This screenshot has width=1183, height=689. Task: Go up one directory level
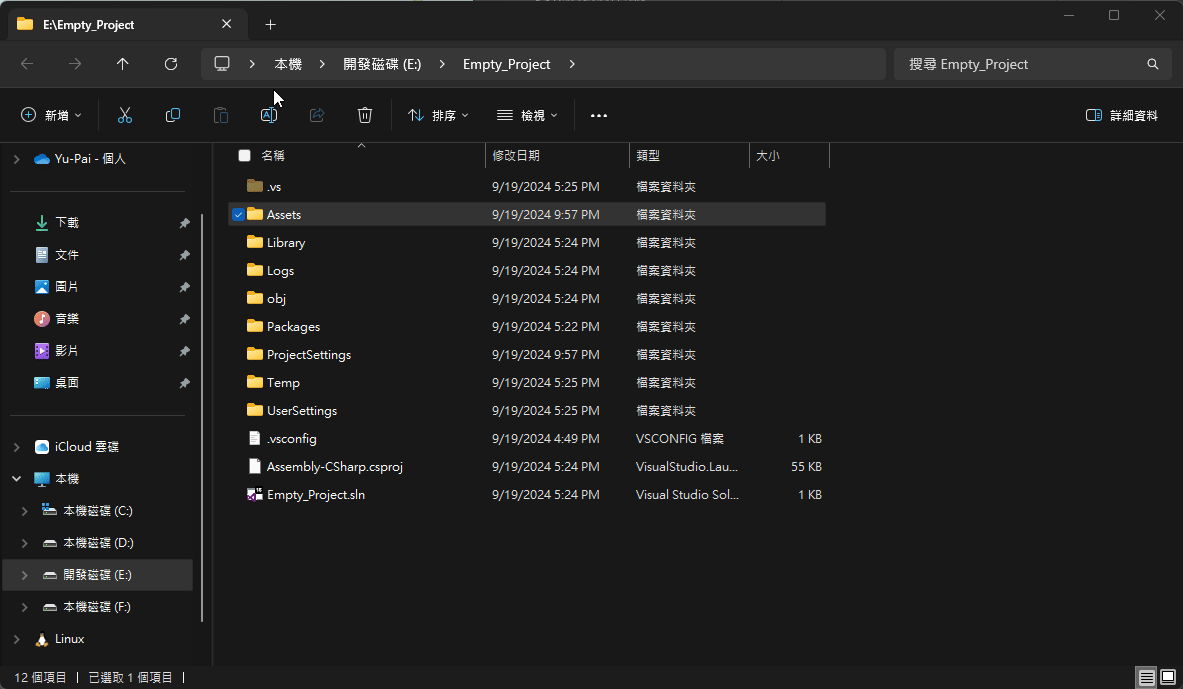(123, 64)
